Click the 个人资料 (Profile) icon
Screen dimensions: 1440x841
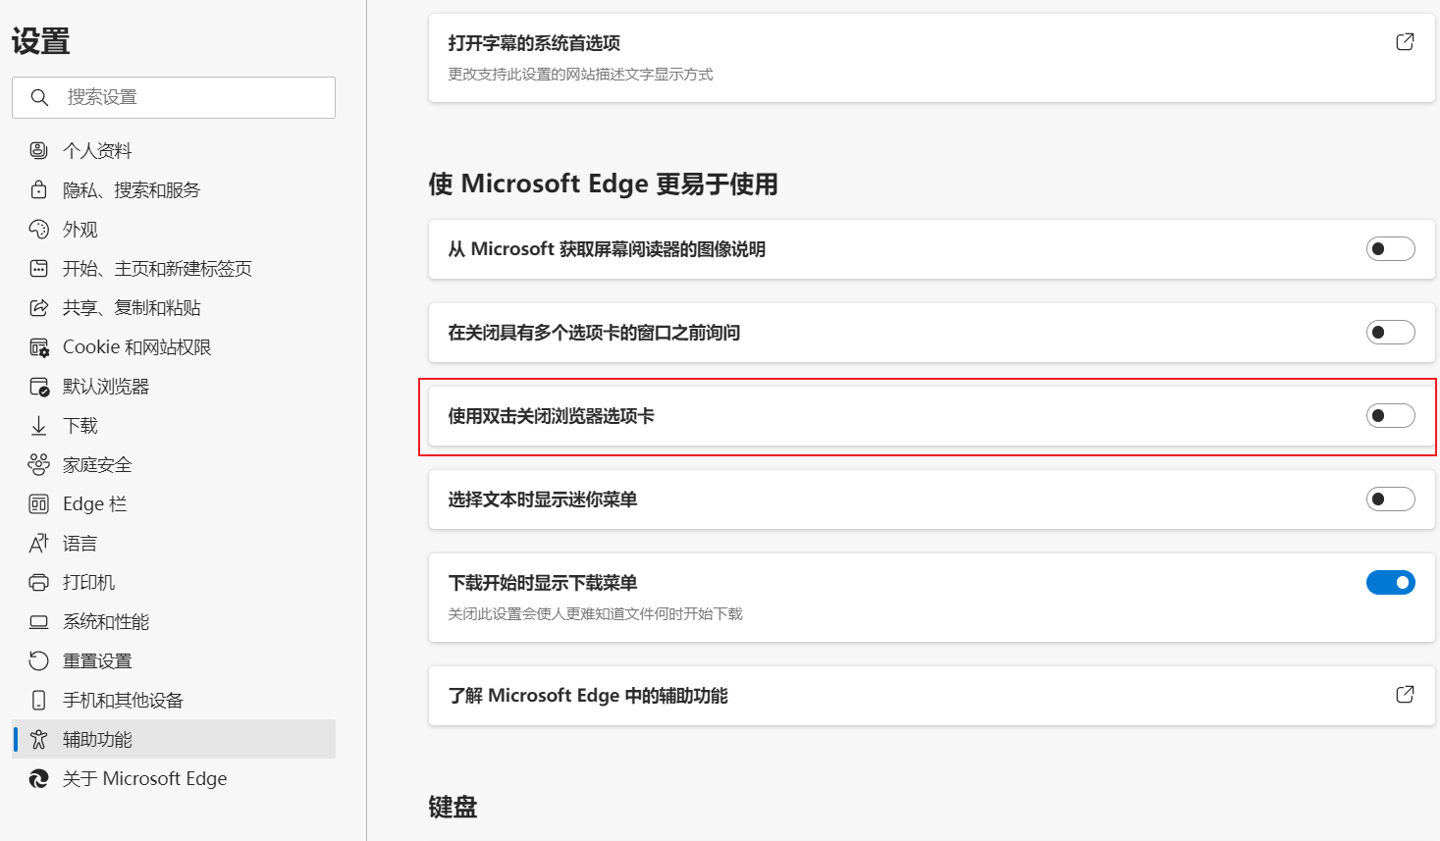point(37,150)
